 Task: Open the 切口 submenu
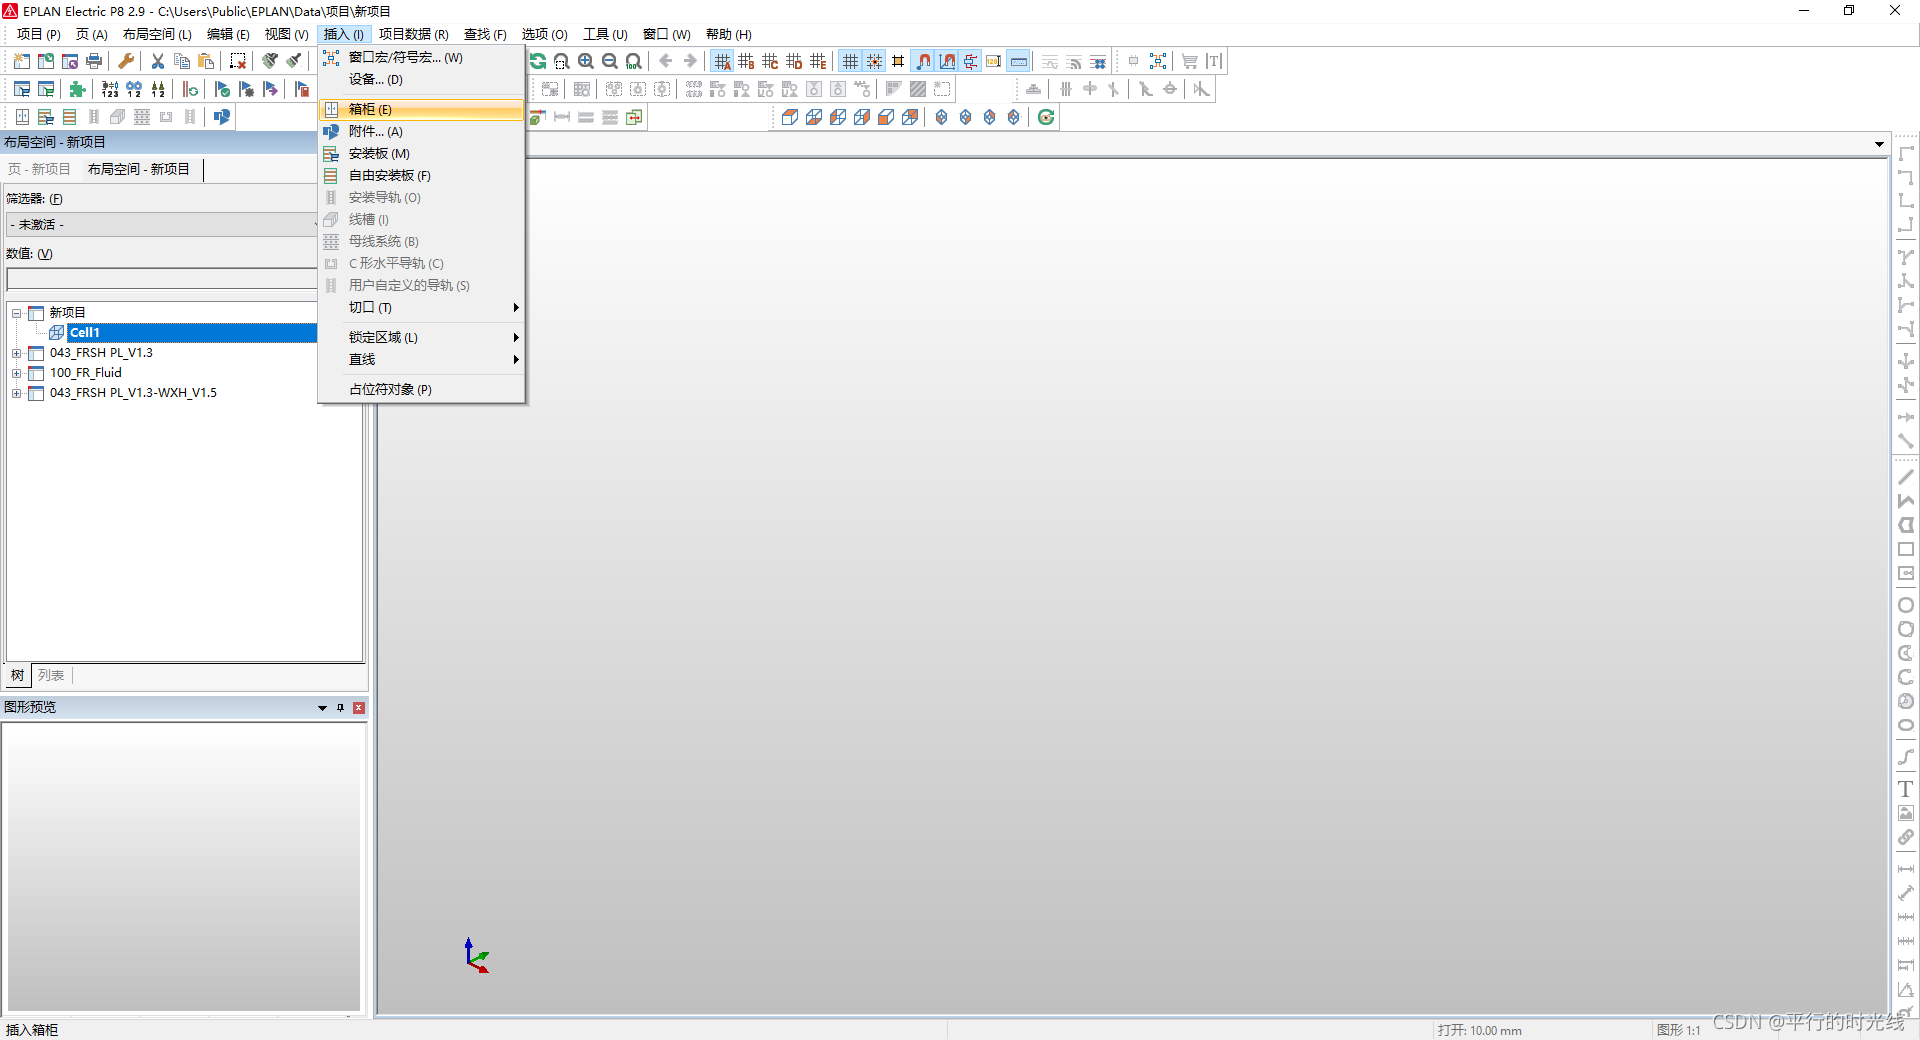coord(422,307)
